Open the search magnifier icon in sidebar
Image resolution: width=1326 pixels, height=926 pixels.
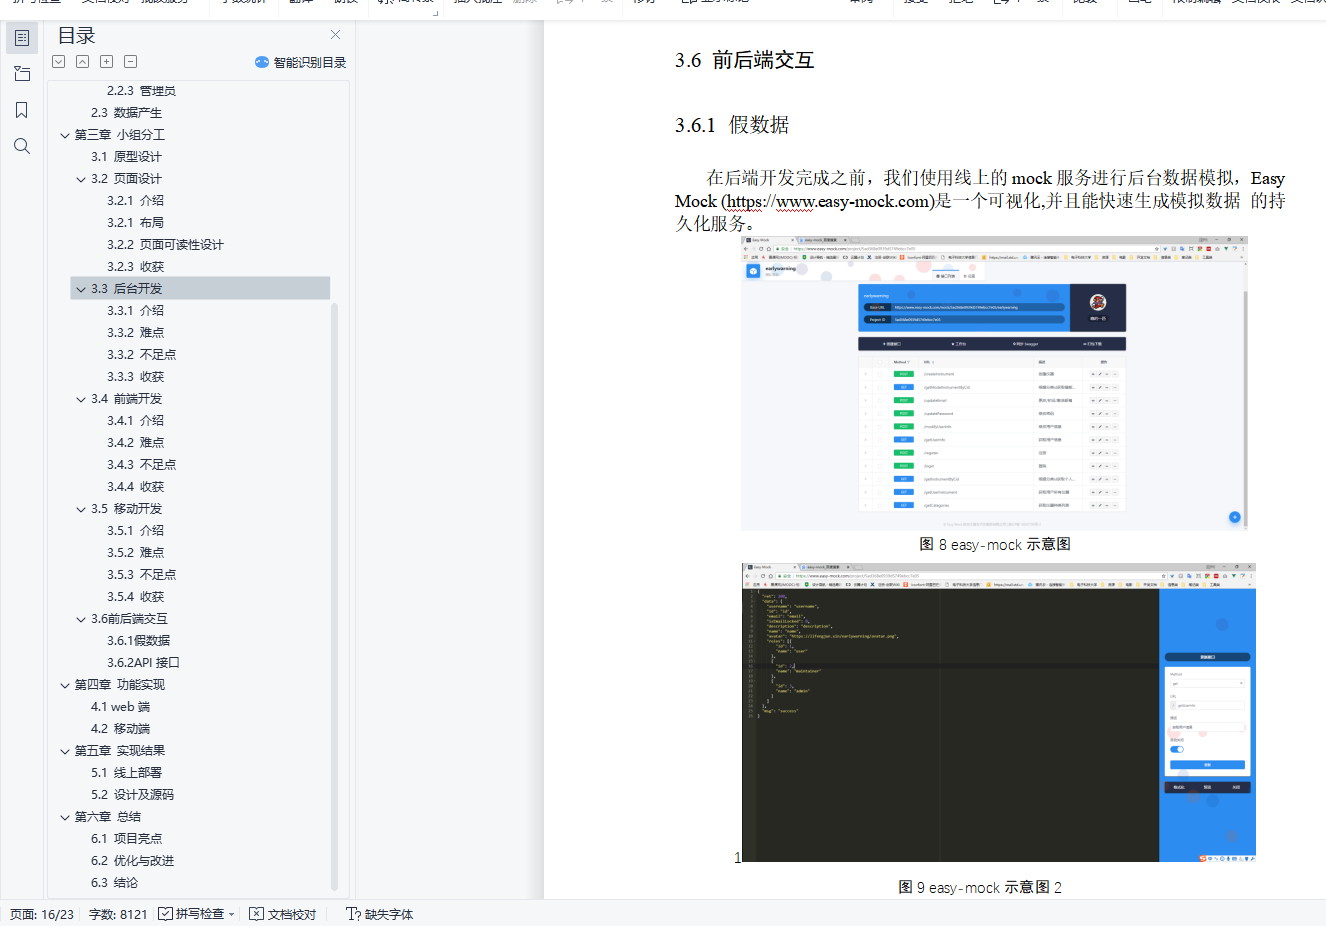(x=22, y=146)
